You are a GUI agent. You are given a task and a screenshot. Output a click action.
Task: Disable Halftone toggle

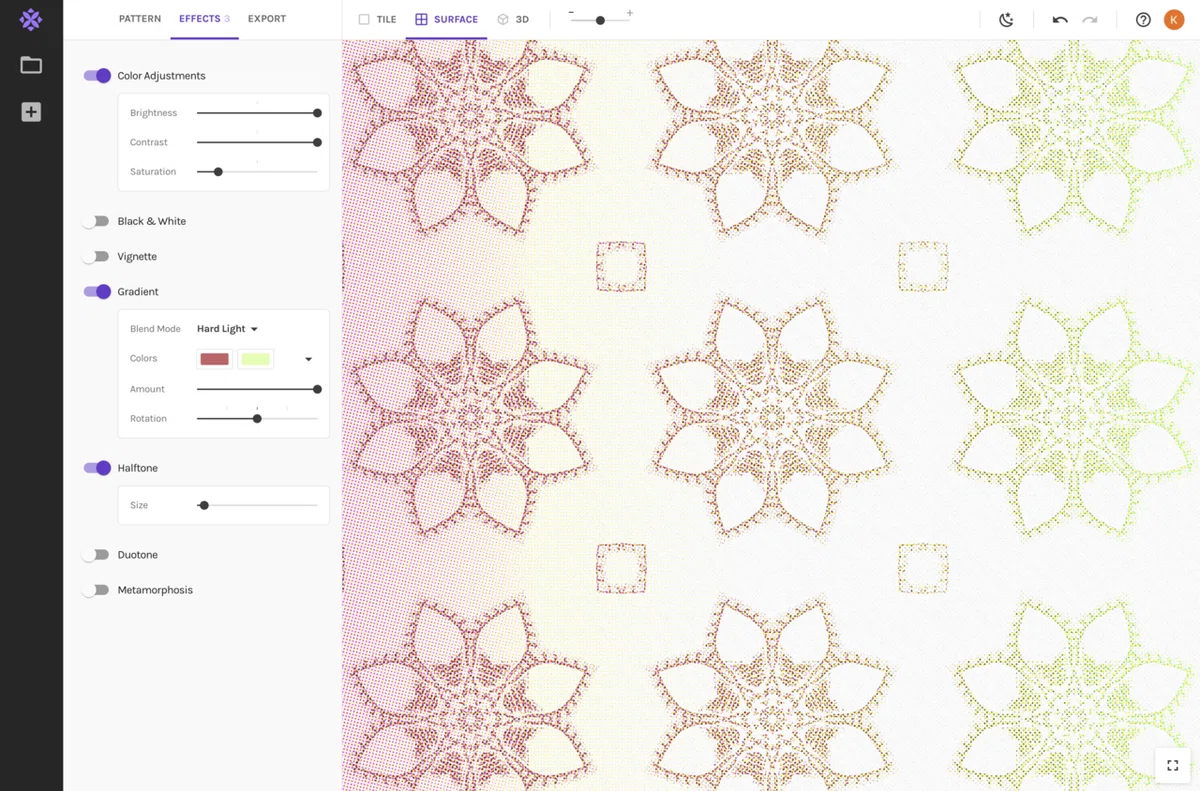pyautogui.click(x=97, y=468)
